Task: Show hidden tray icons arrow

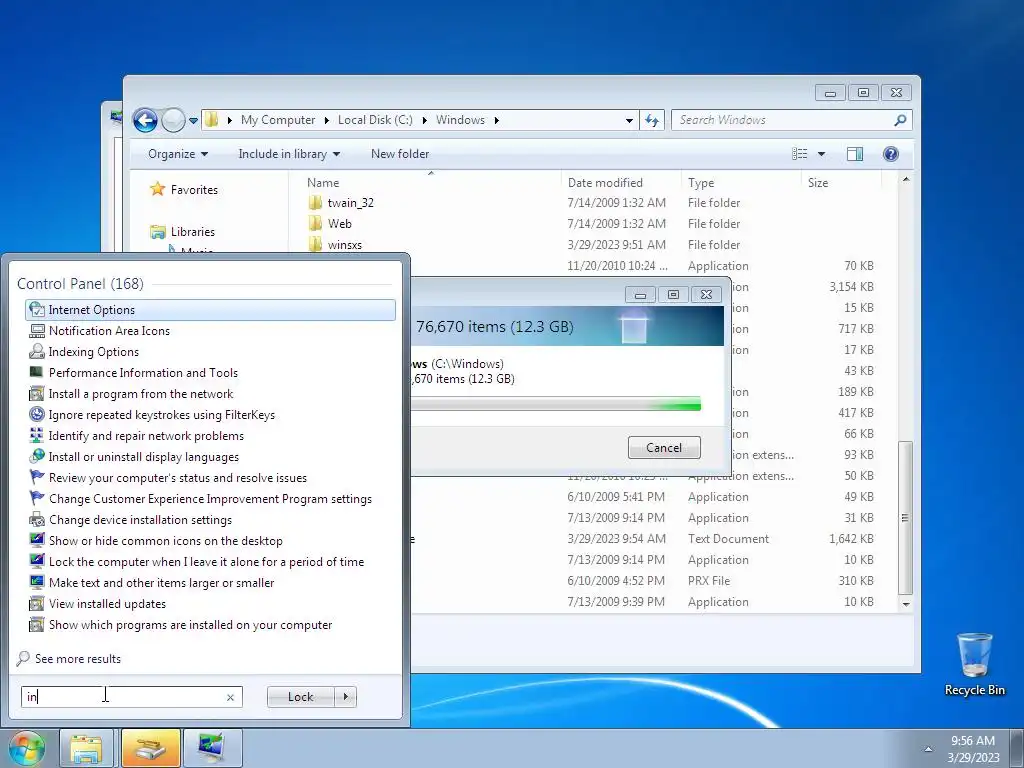Action: [x=928, y=748]
